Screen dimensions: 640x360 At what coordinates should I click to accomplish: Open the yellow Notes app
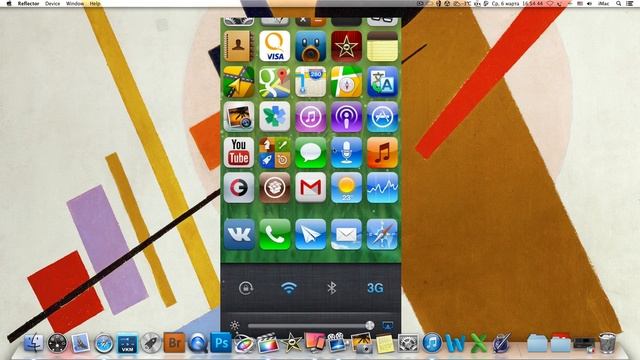point(382,46)
